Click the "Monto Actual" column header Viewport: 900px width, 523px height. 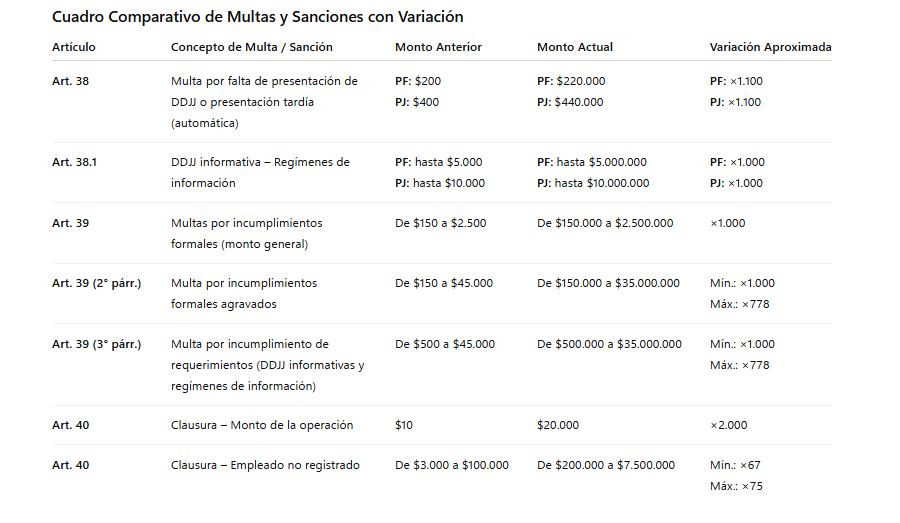pos(575,47)
